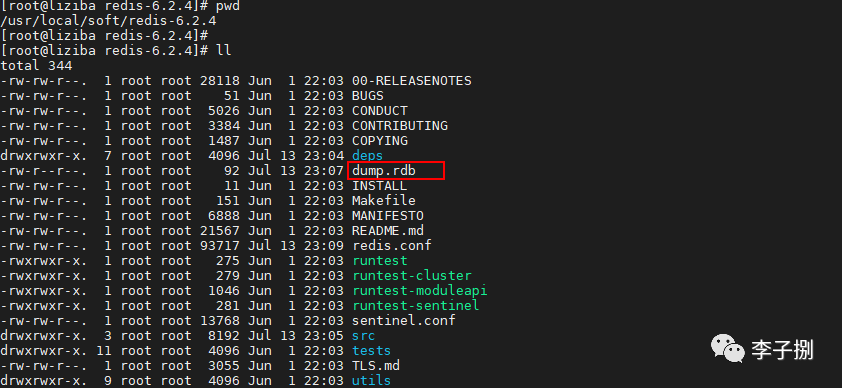The height and width of the screenshot is (388, 842).
Task: Click the COPYING file name
Action: coord(380,141)
